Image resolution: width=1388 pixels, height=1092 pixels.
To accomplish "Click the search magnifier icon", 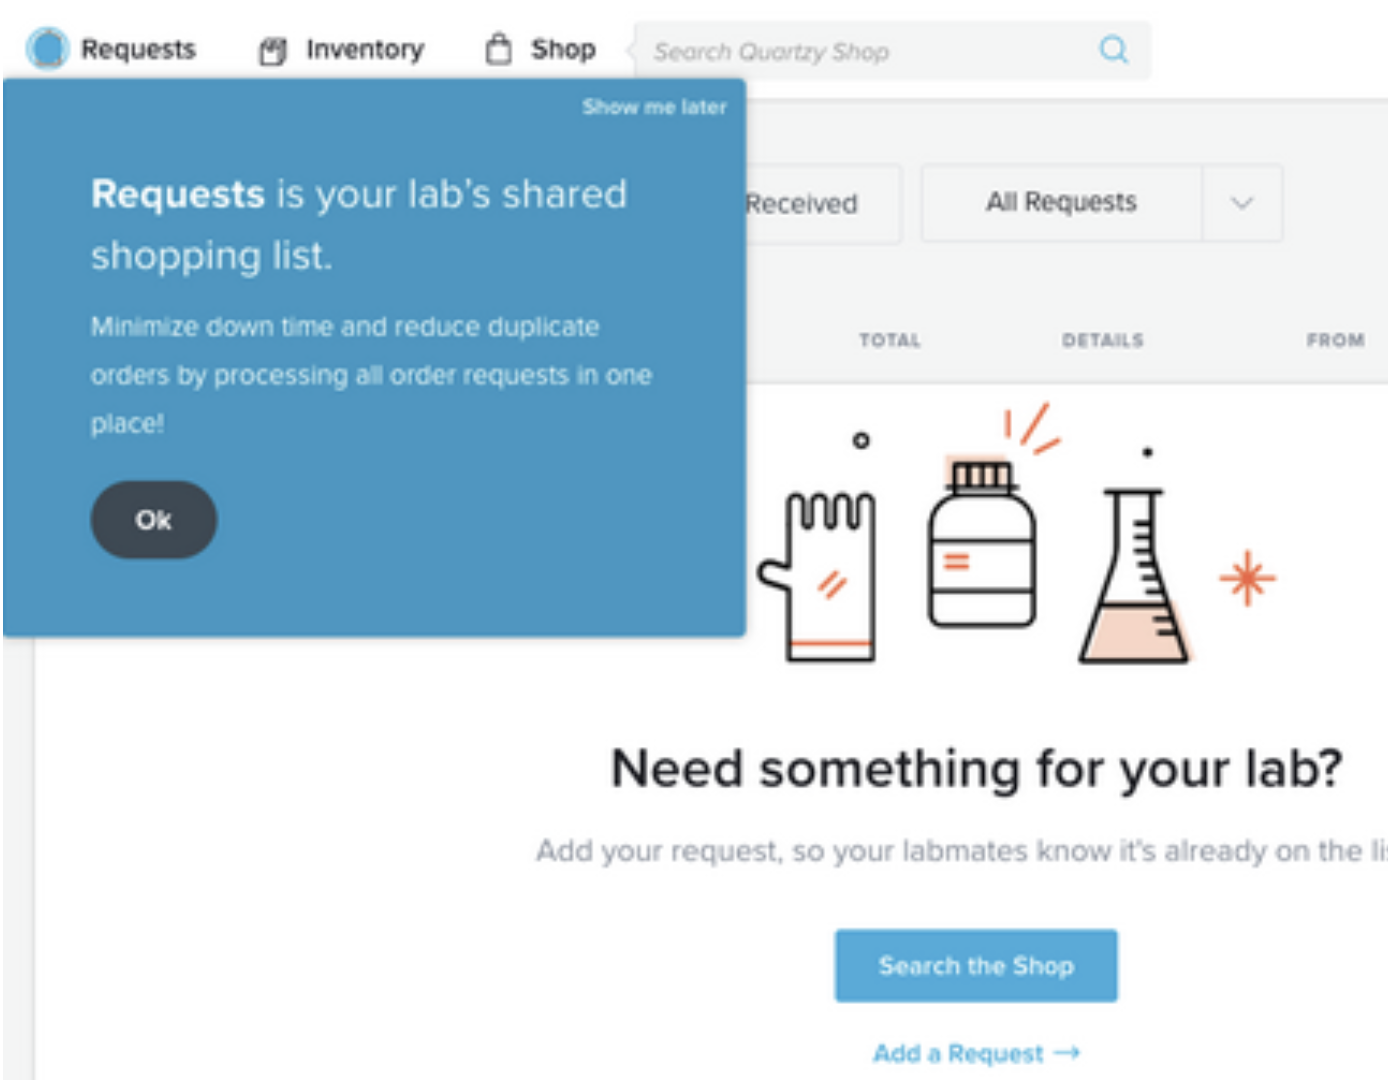I will pyautogui.click(x=1113, y=49).
